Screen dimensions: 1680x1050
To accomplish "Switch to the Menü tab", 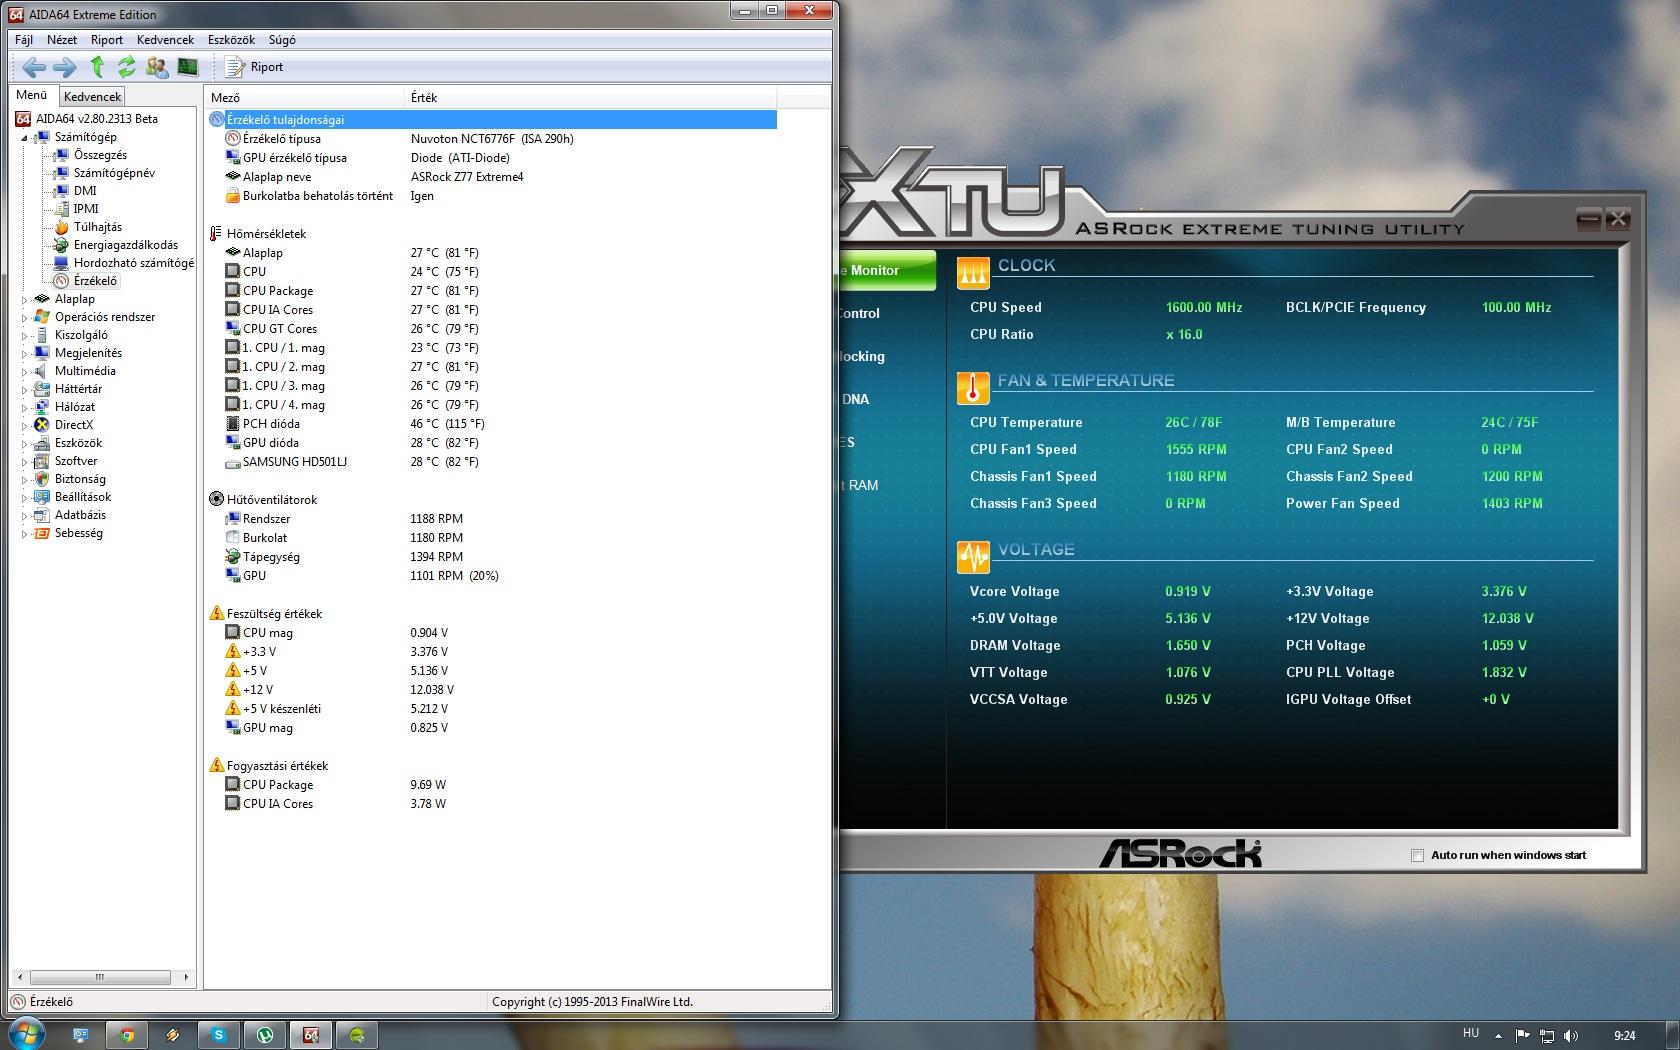I will coord(32,95).
